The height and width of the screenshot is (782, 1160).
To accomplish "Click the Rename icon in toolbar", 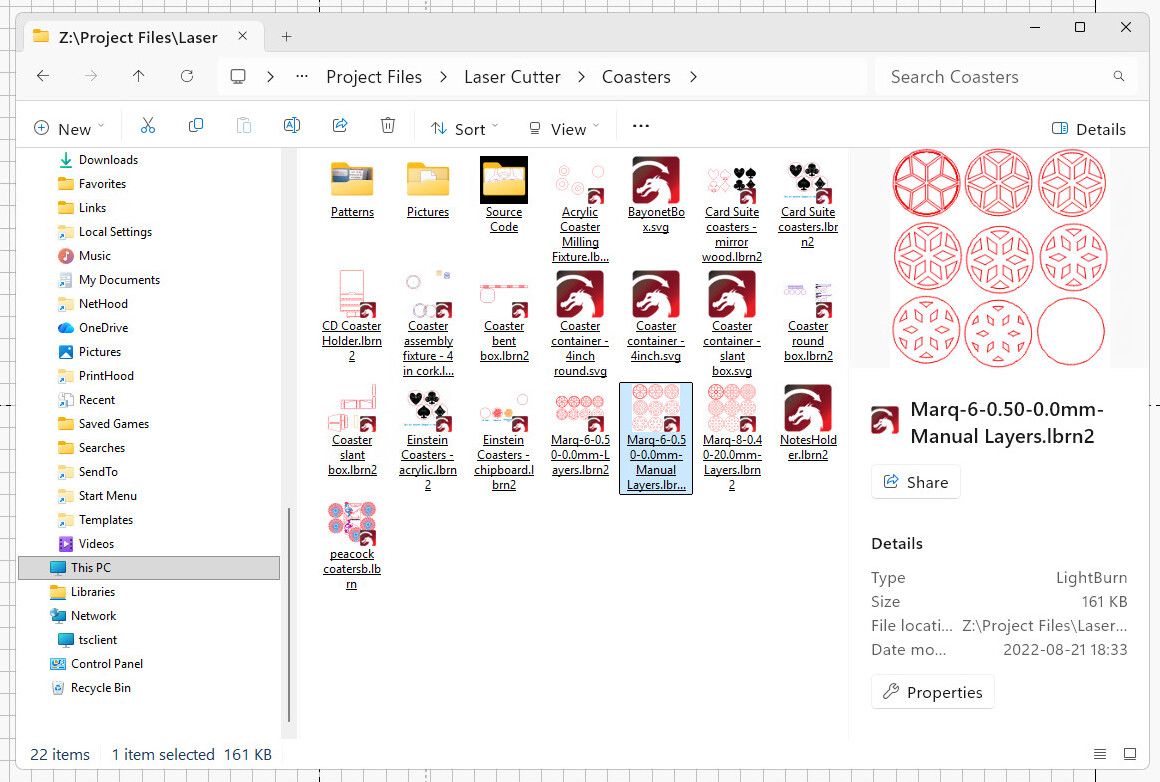I will [x=292, y=127].
